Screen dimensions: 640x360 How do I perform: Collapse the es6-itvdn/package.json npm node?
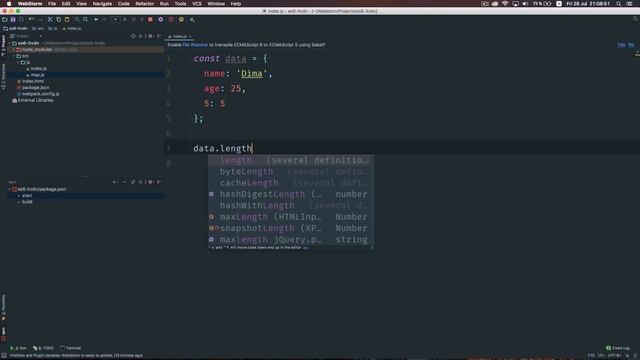coord(9,189)
